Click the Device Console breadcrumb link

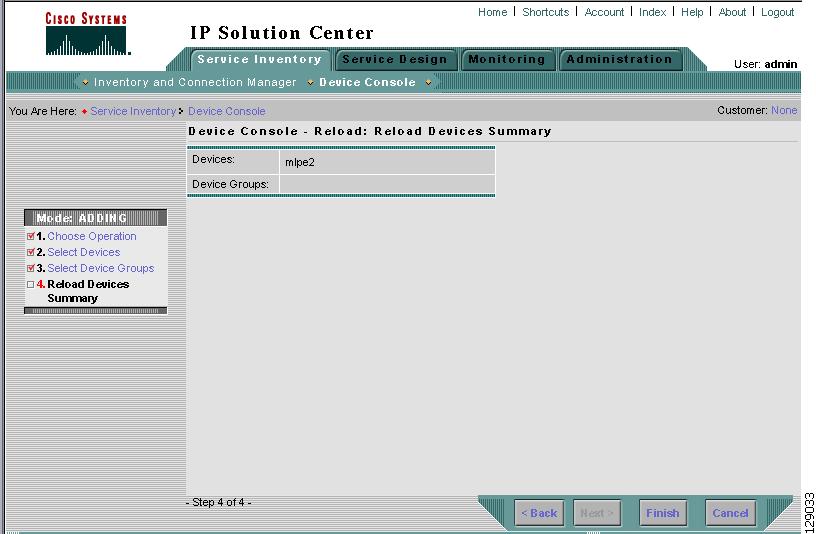click(226, 111)
